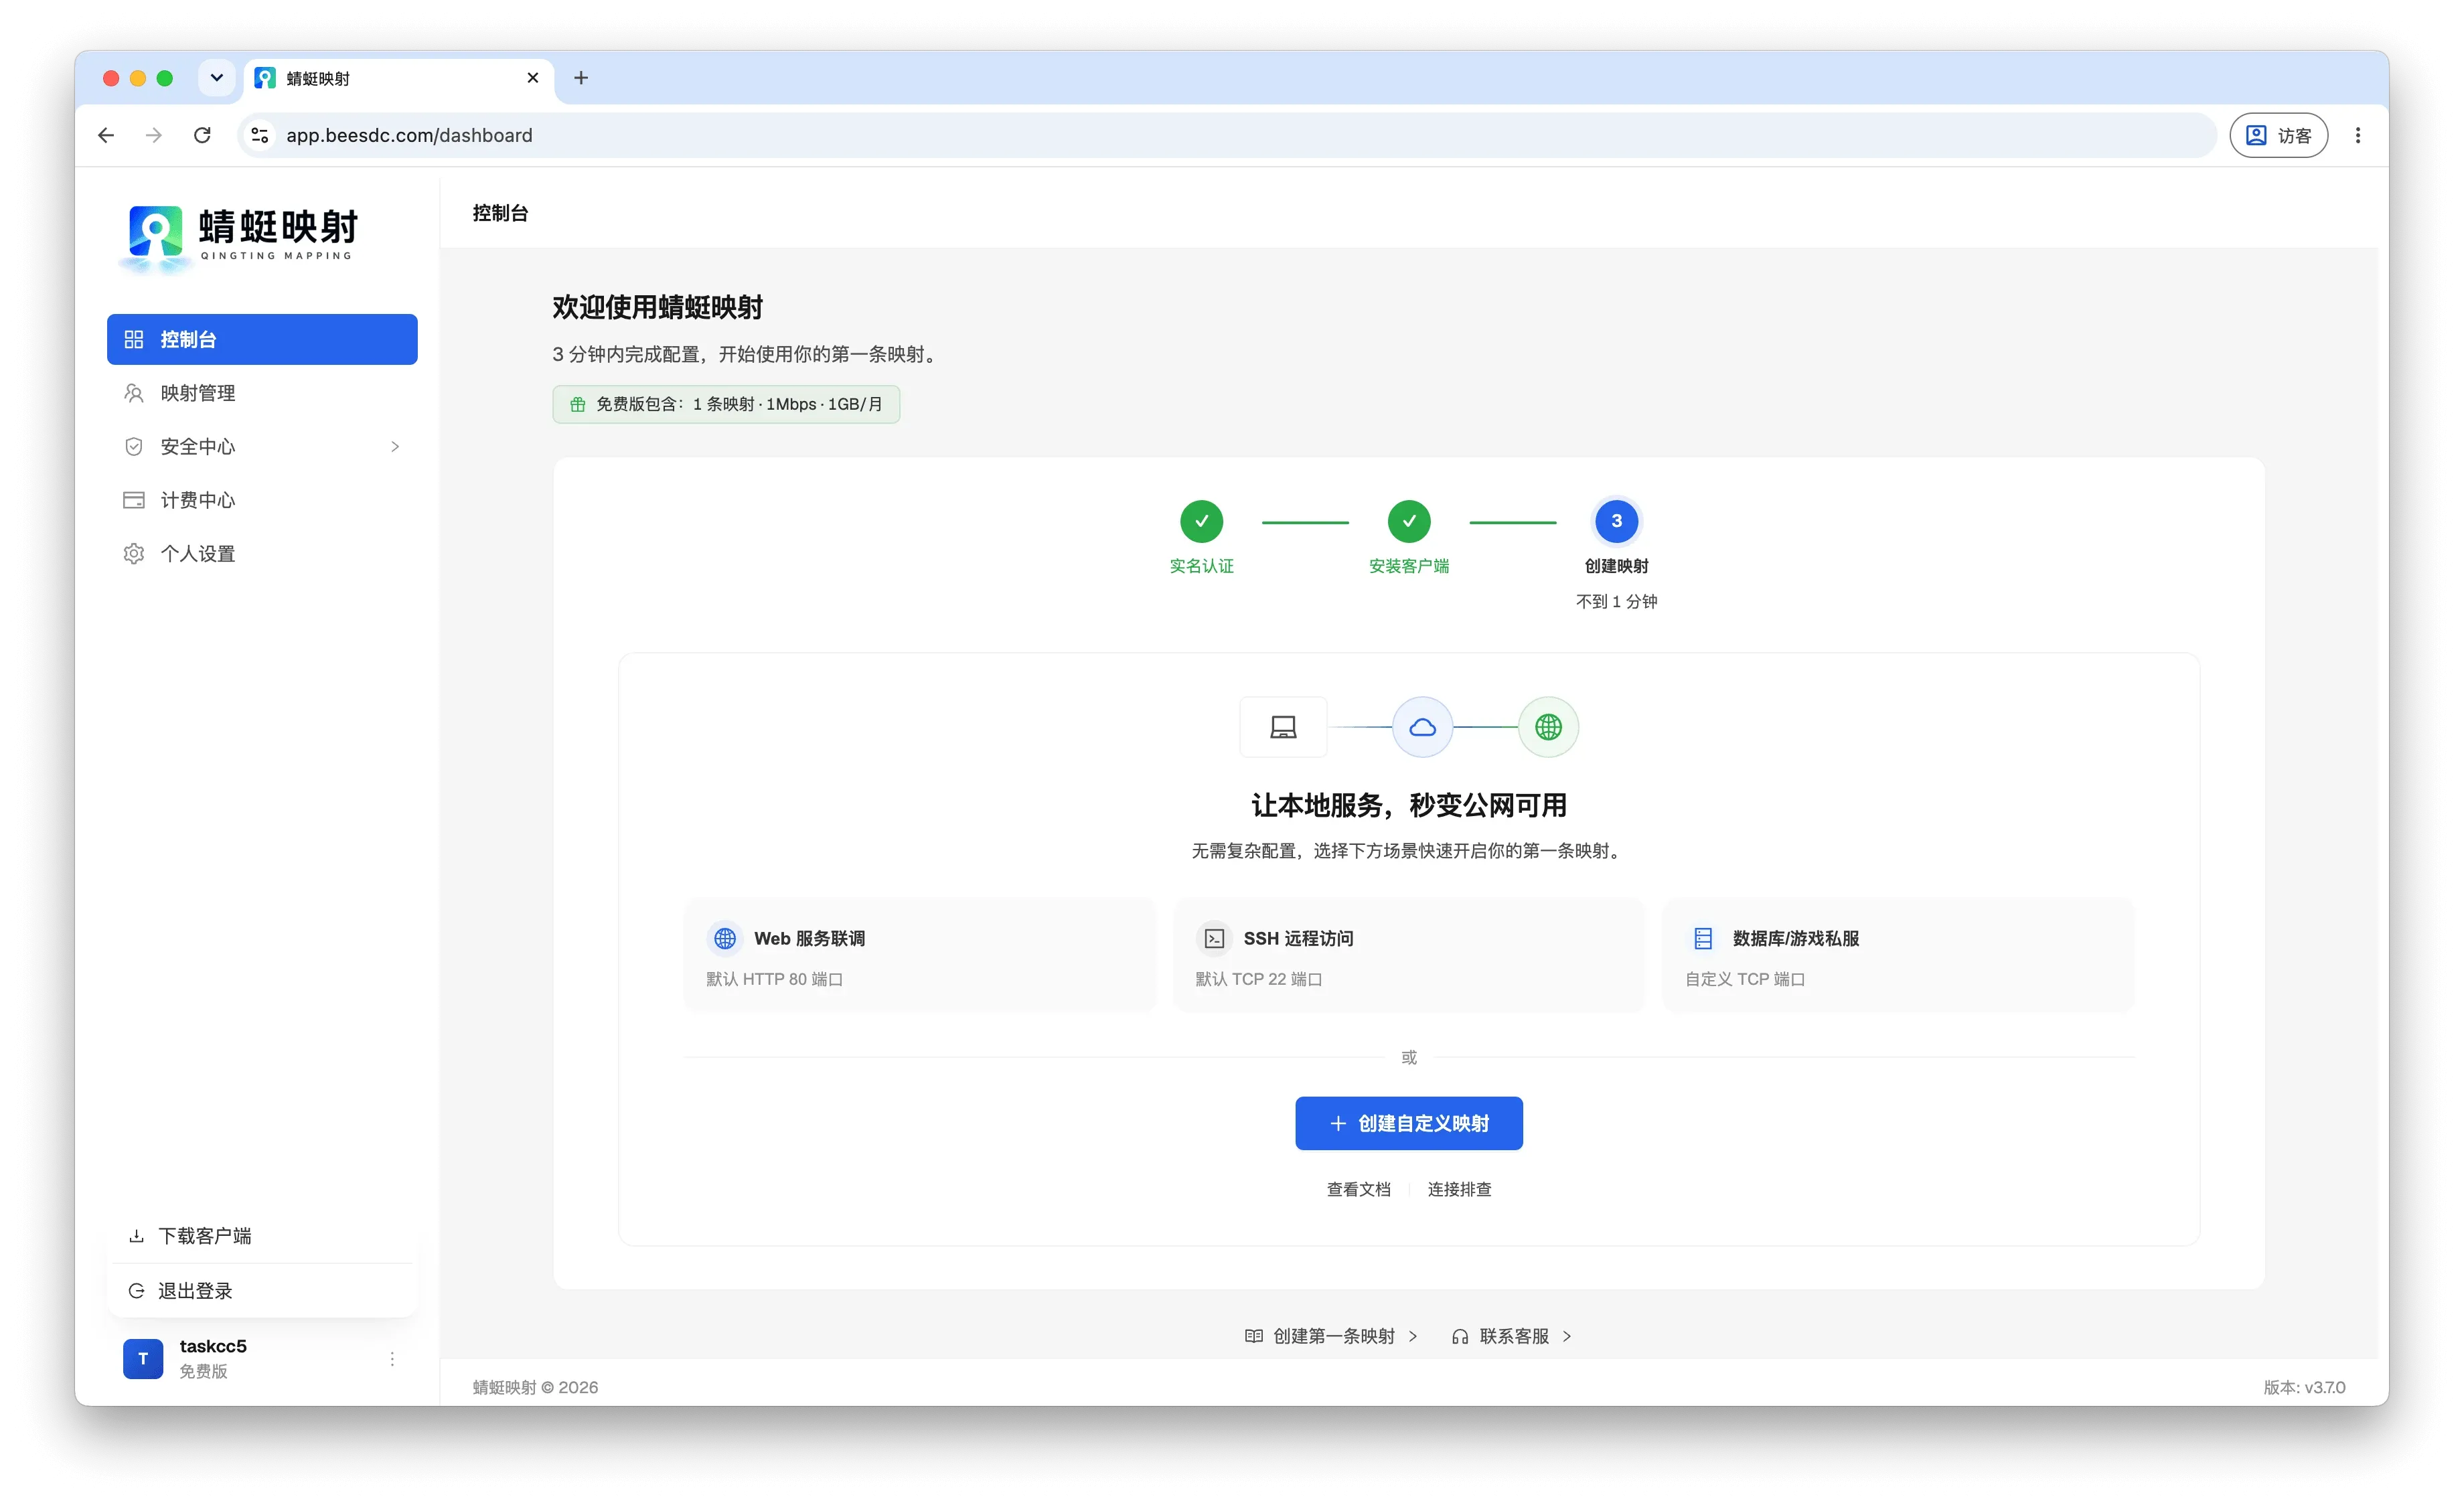
Task: Click the Web 服务联调 globe icon
Action: pyautogui.click(x=725, y=938)
